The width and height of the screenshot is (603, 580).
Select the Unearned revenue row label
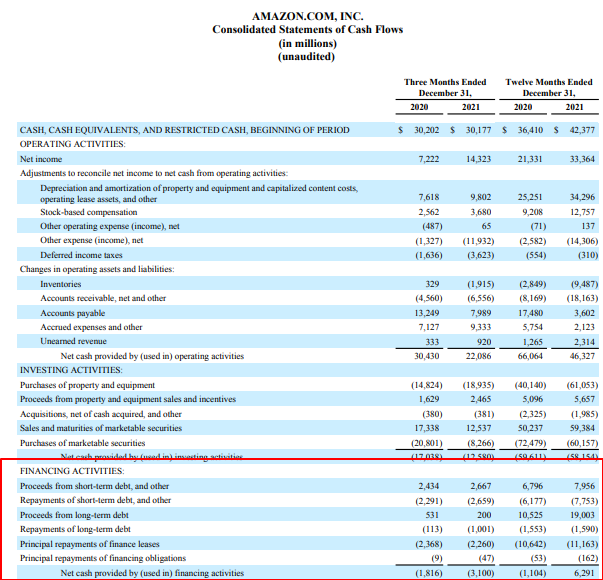(72, 340)
